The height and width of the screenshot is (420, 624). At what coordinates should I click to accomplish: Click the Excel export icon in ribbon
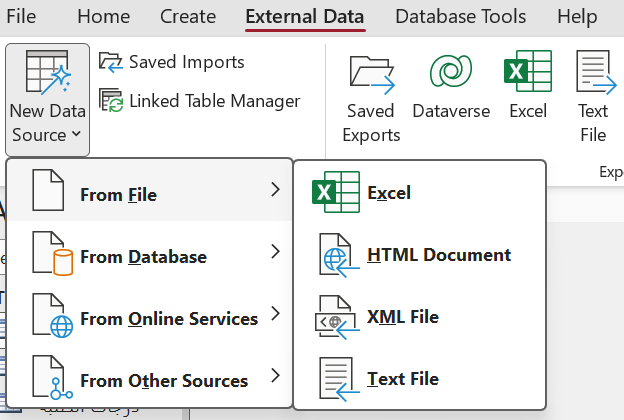pos(528,71)
